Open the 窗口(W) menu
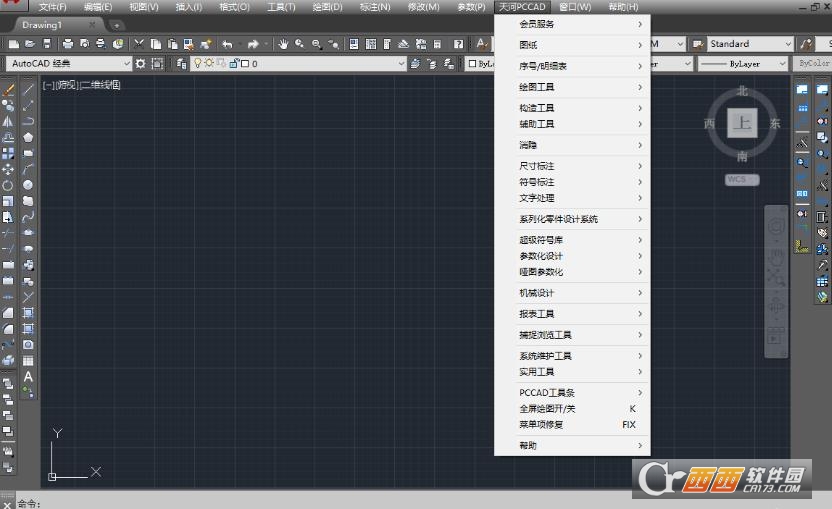Image resolution: width=832 pixels, height=509 pixels. 575,7
